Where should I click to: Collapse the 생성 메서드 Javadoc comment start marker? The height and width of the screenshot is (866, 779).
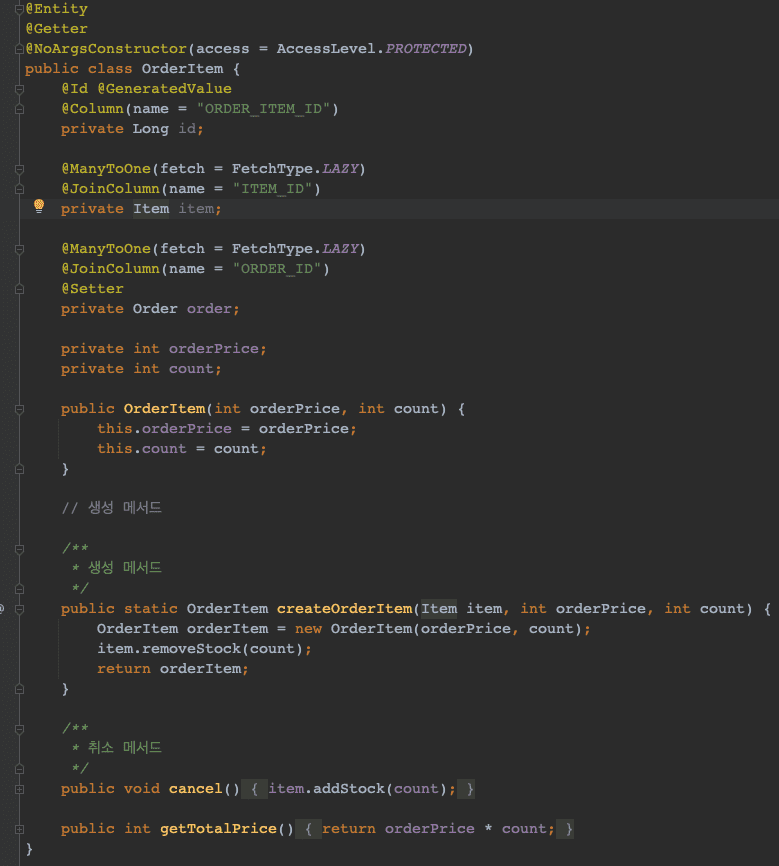click(19, 549)
